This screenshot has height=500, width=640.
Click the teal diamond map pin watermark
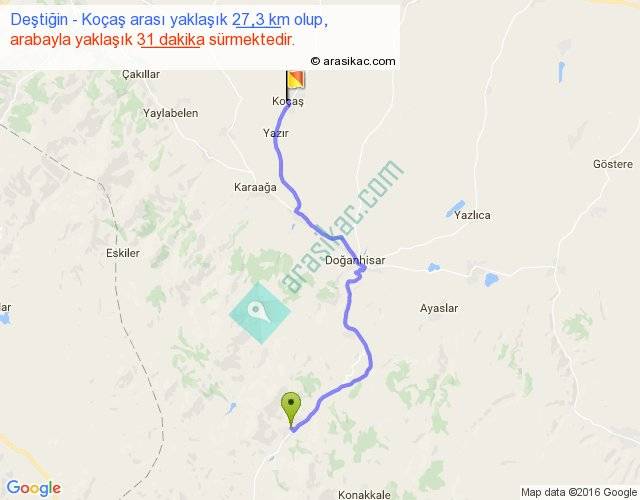coord(260,313)
